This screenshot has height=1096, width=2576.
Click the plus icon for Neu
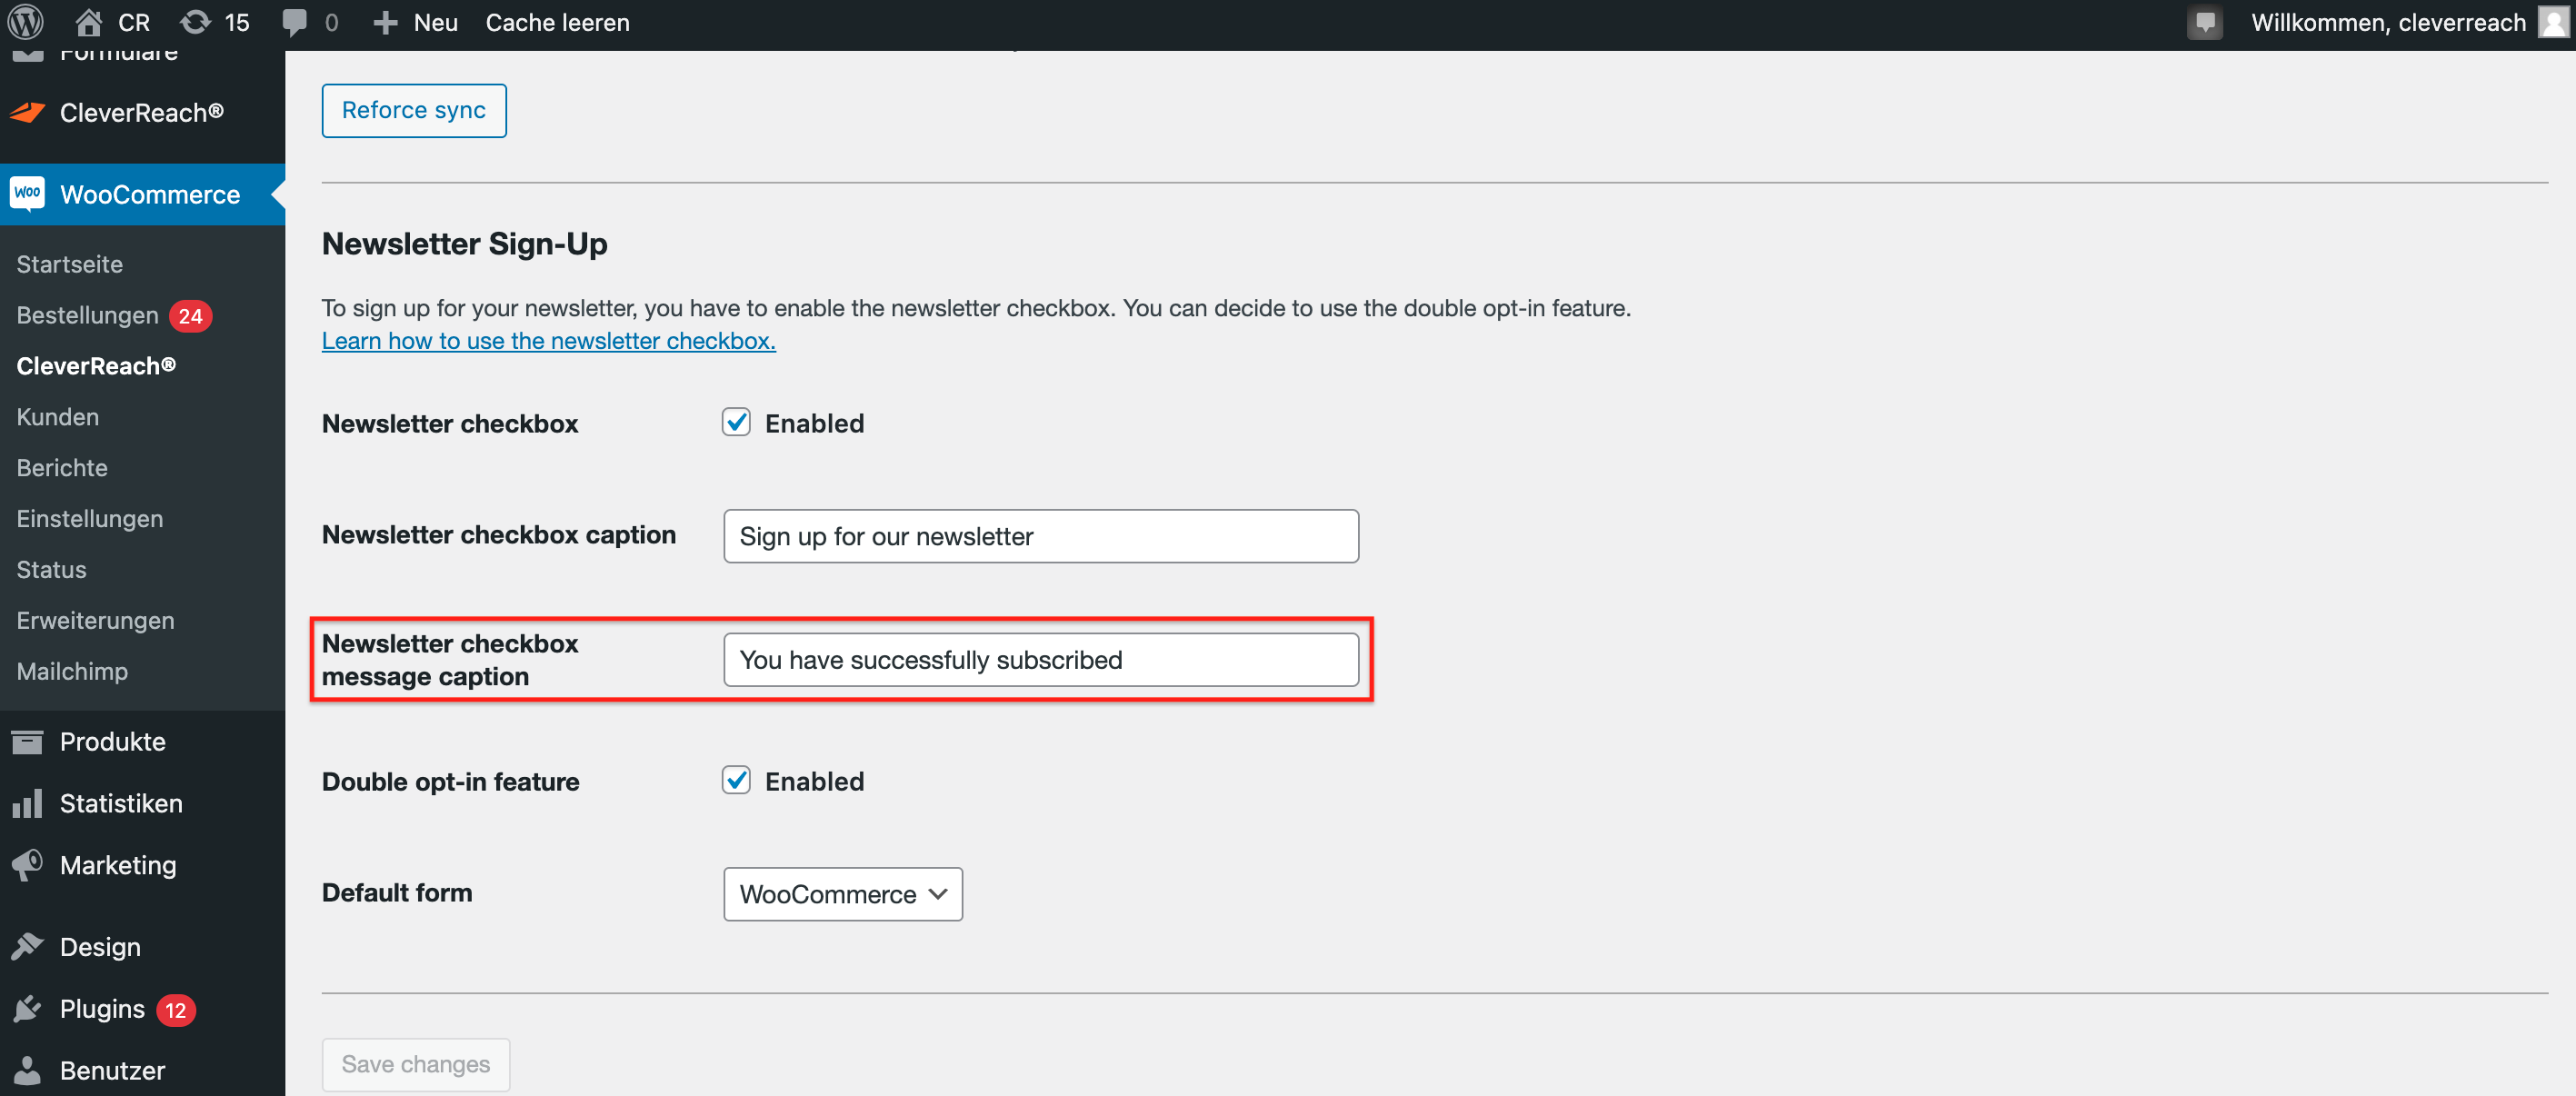pos(385,22)
